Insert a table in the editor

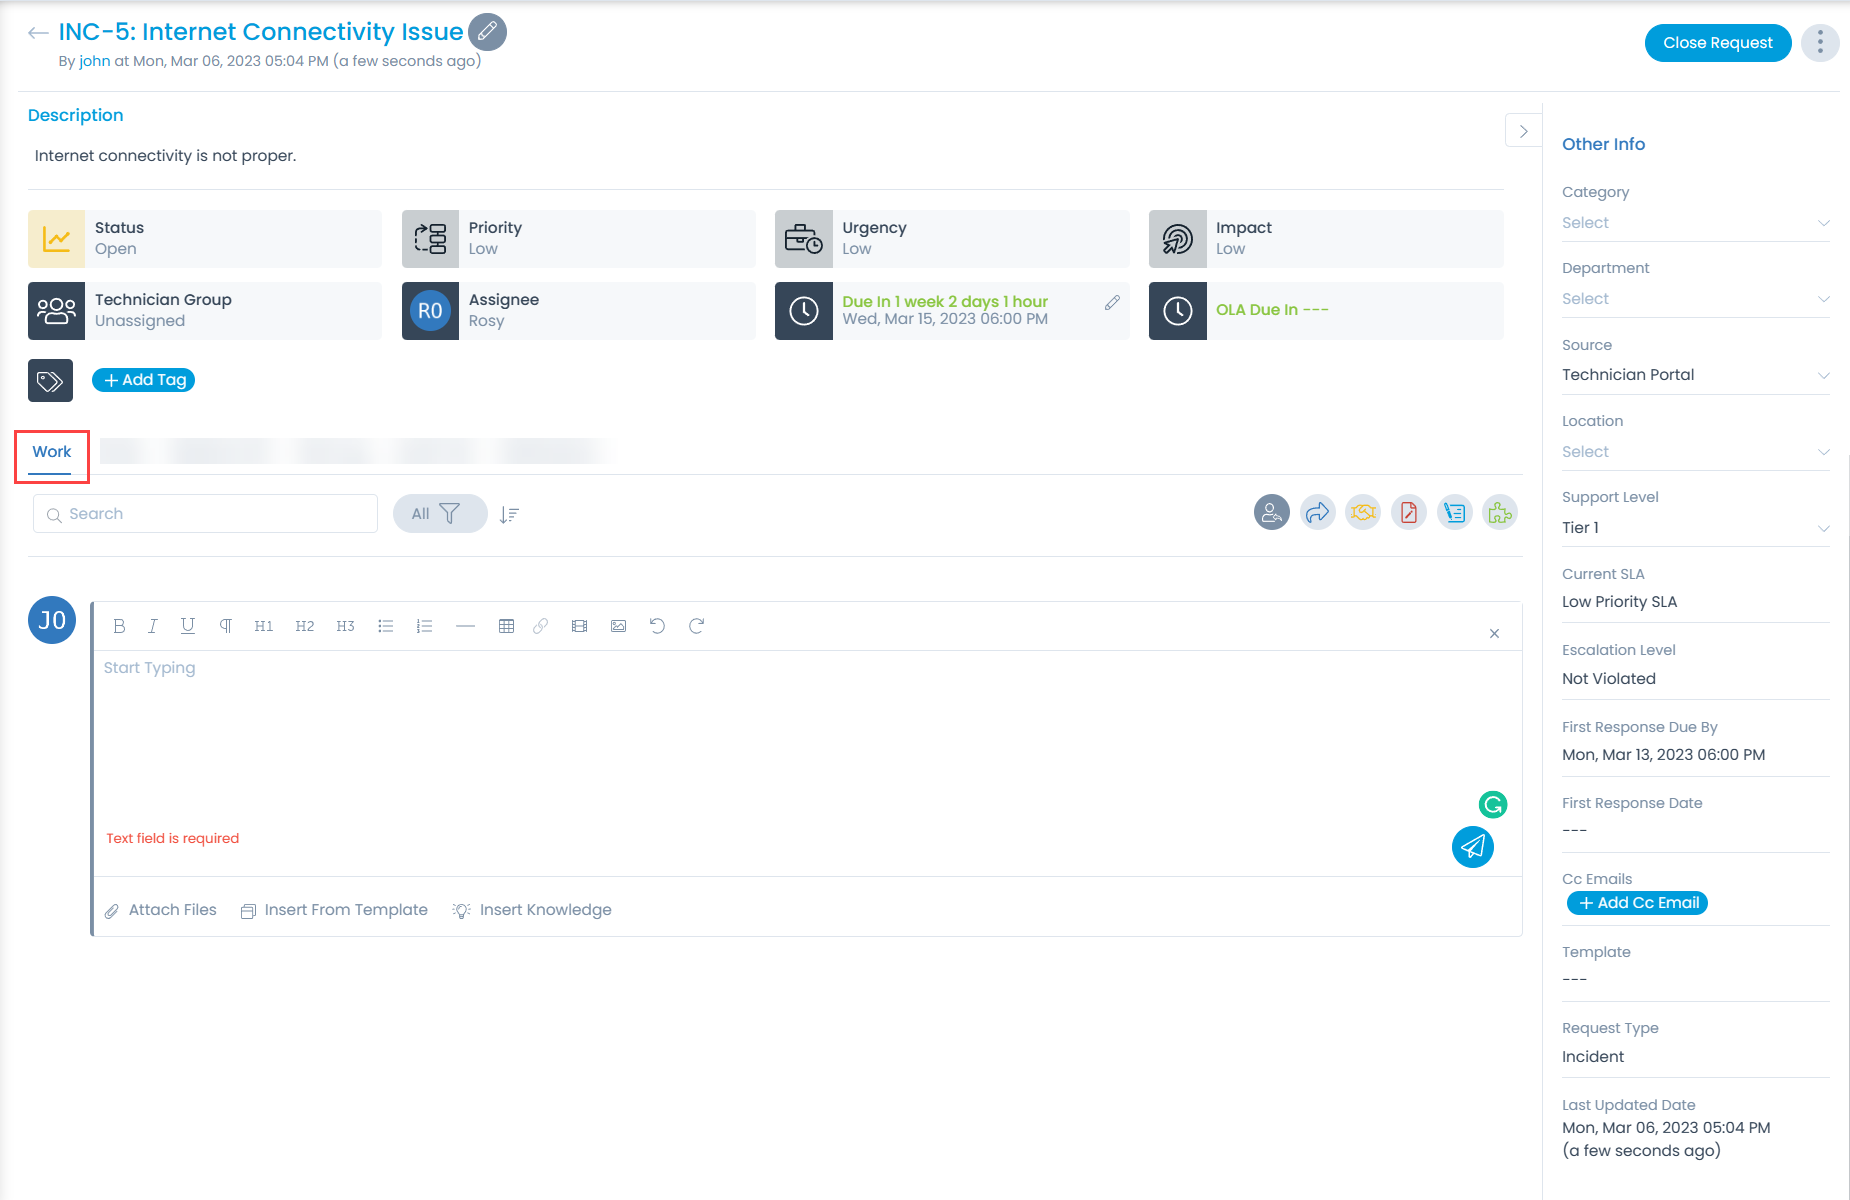[x=506, y=626]
